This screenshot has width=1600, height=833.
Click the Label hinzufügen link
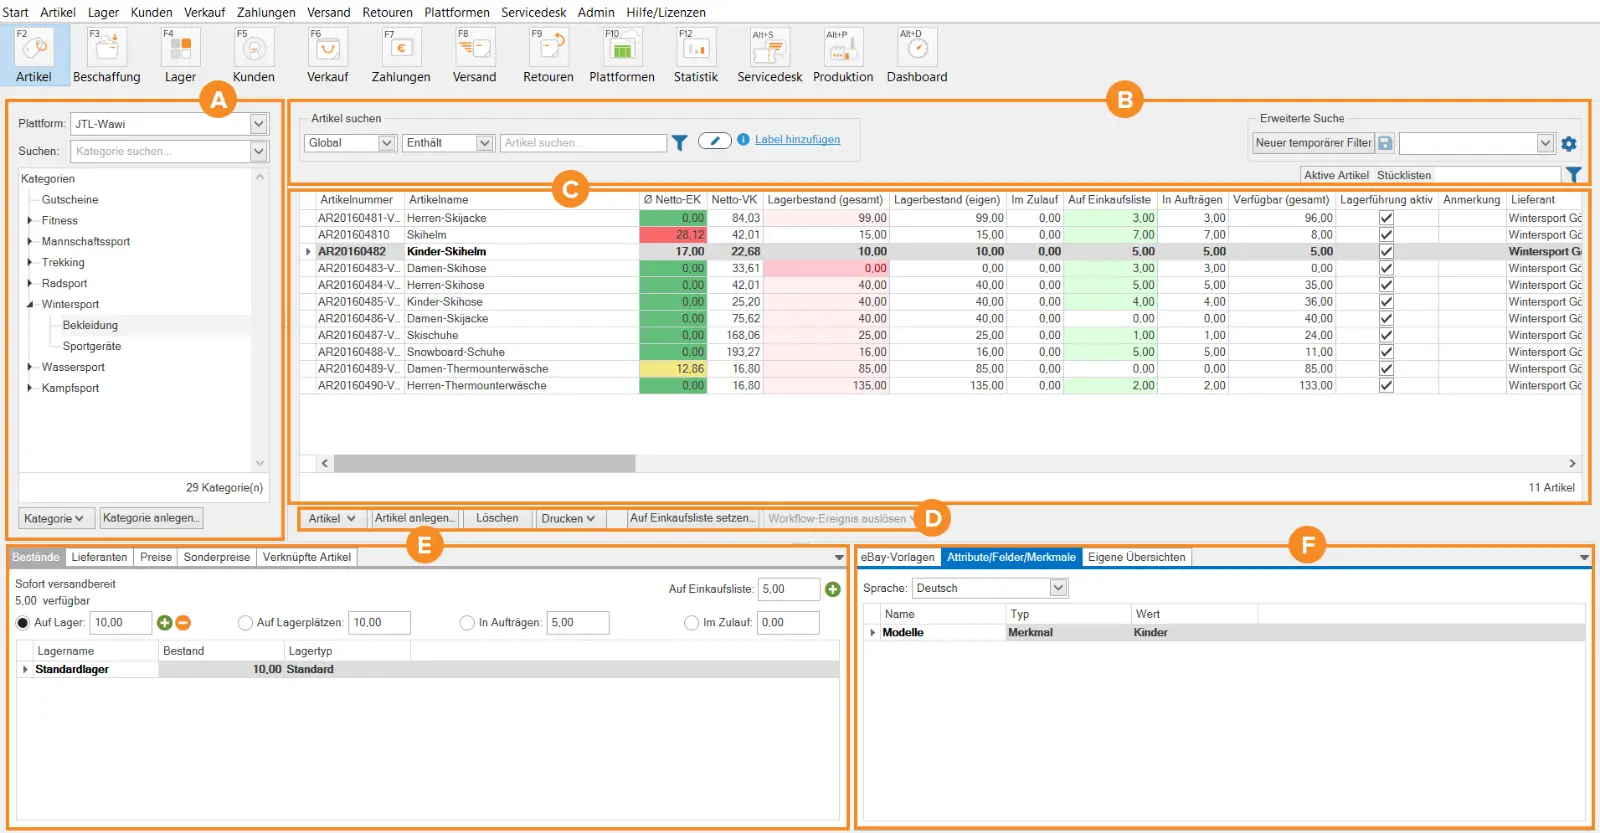[x=797, y=140]
